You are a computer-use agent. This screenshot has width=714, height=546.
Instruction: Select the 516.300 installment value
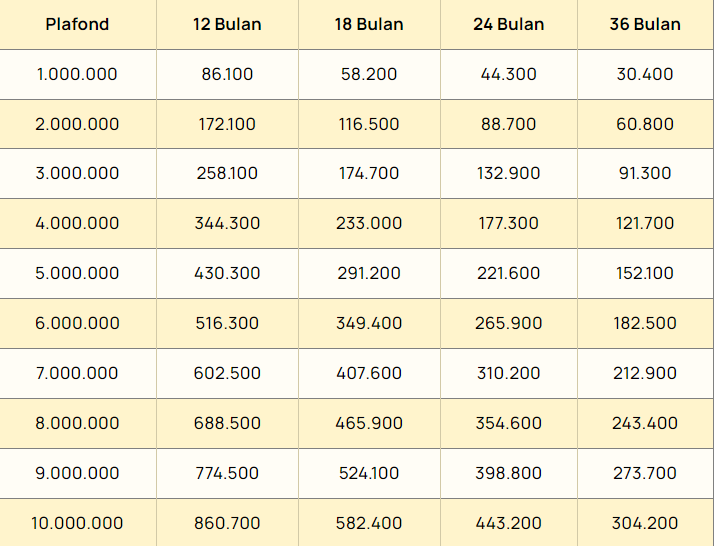(x=227, y=323)
